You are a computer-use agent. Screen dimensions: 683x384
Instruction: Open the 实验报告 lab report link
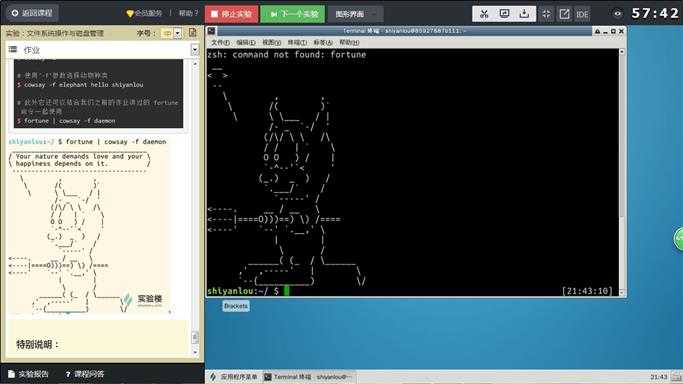pyautogui.click(x=28, y=374)
